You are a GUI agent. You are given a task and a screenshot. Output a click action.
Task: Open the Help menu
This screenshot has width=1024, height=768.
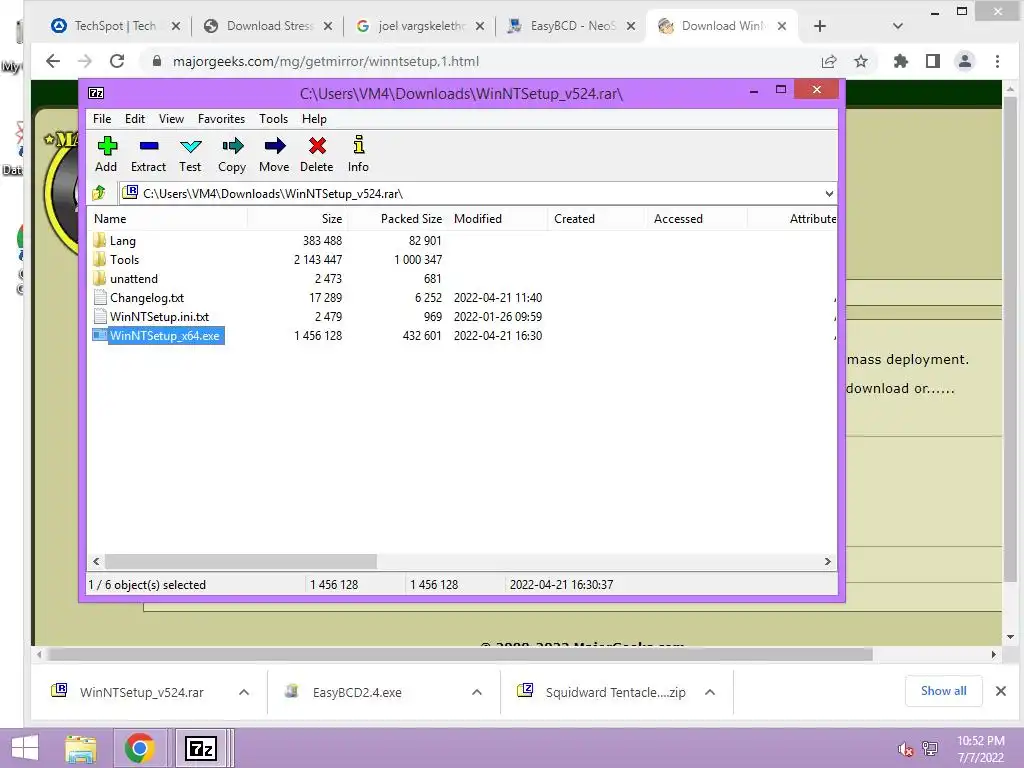coord(314,119)
